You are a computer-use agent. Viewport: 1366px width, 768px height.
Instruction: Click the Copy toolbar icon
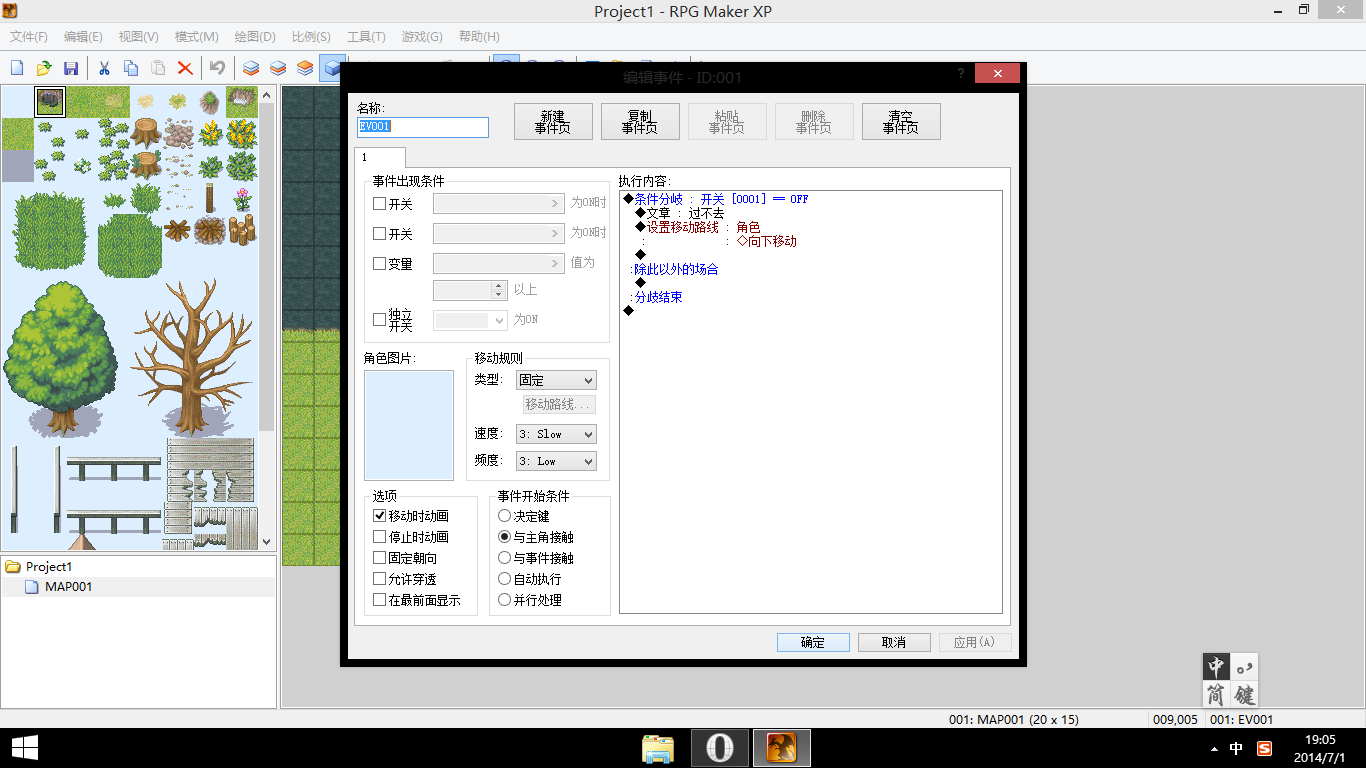[131, 68]
